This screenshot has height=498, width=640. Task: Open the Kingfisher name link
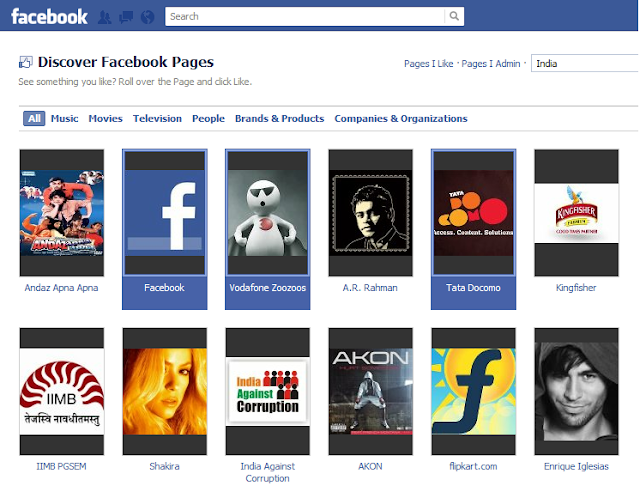(576, 288)
